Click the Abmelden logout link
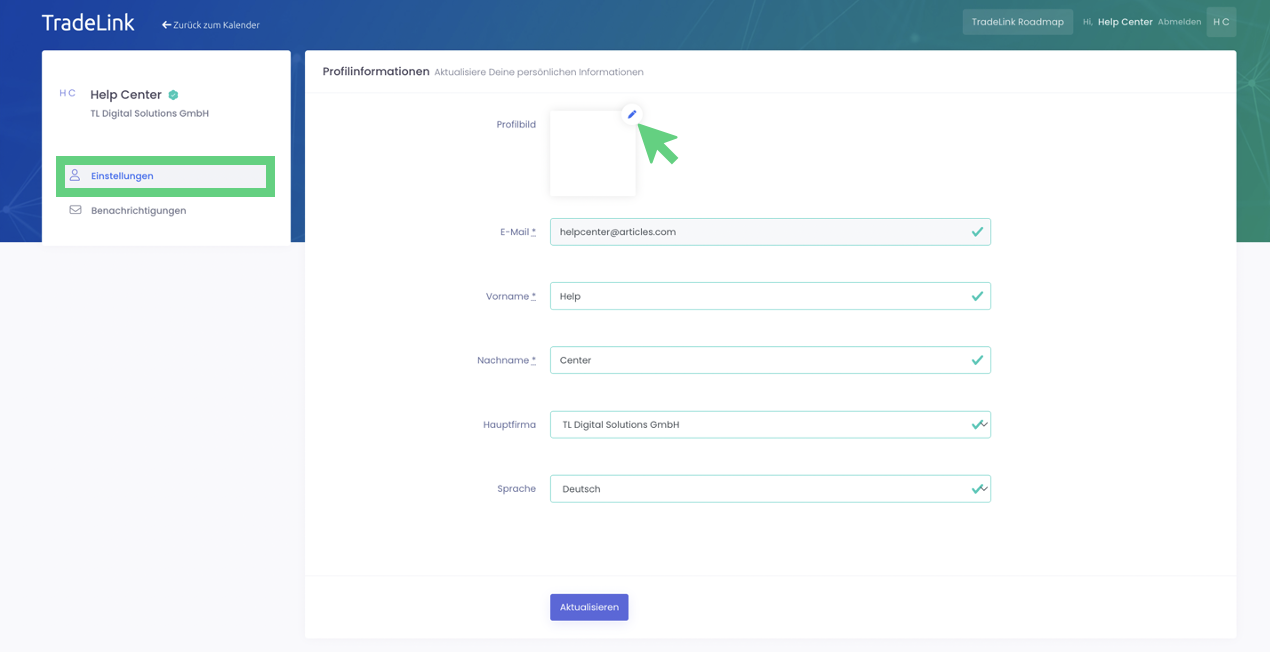 click(x=1179, y=22)
